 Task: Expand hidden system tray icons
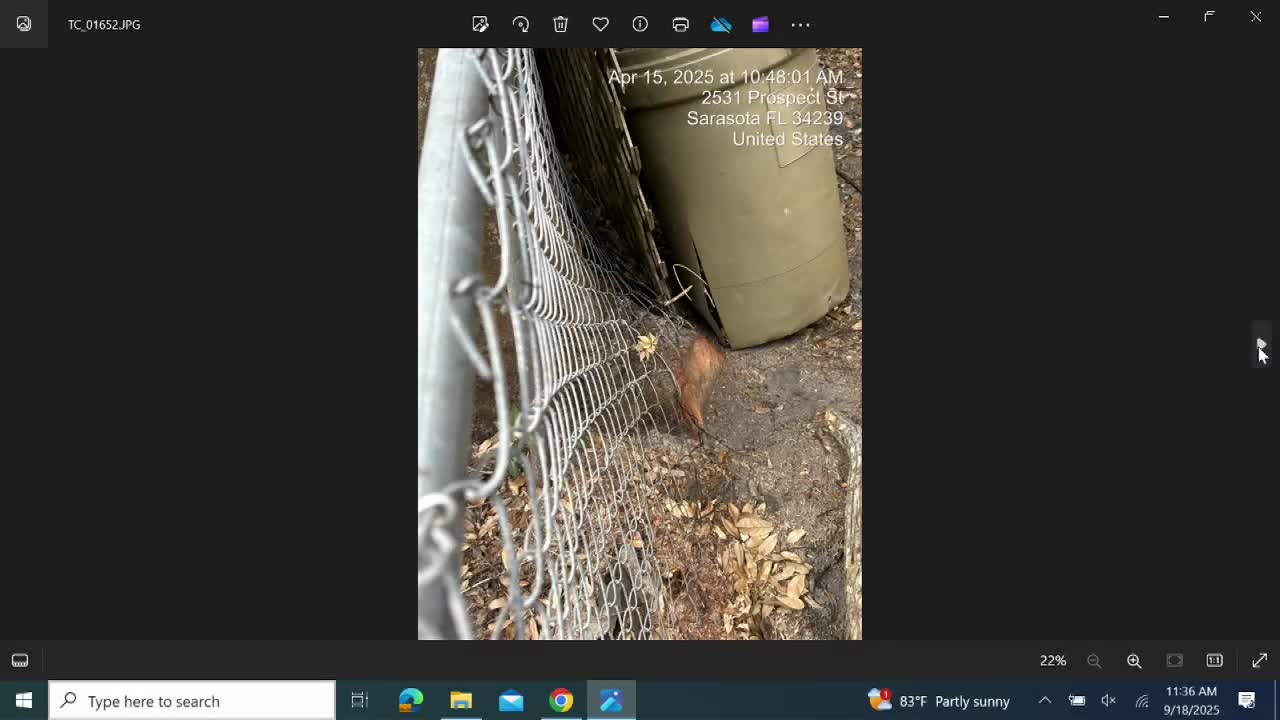[1045, 700]
